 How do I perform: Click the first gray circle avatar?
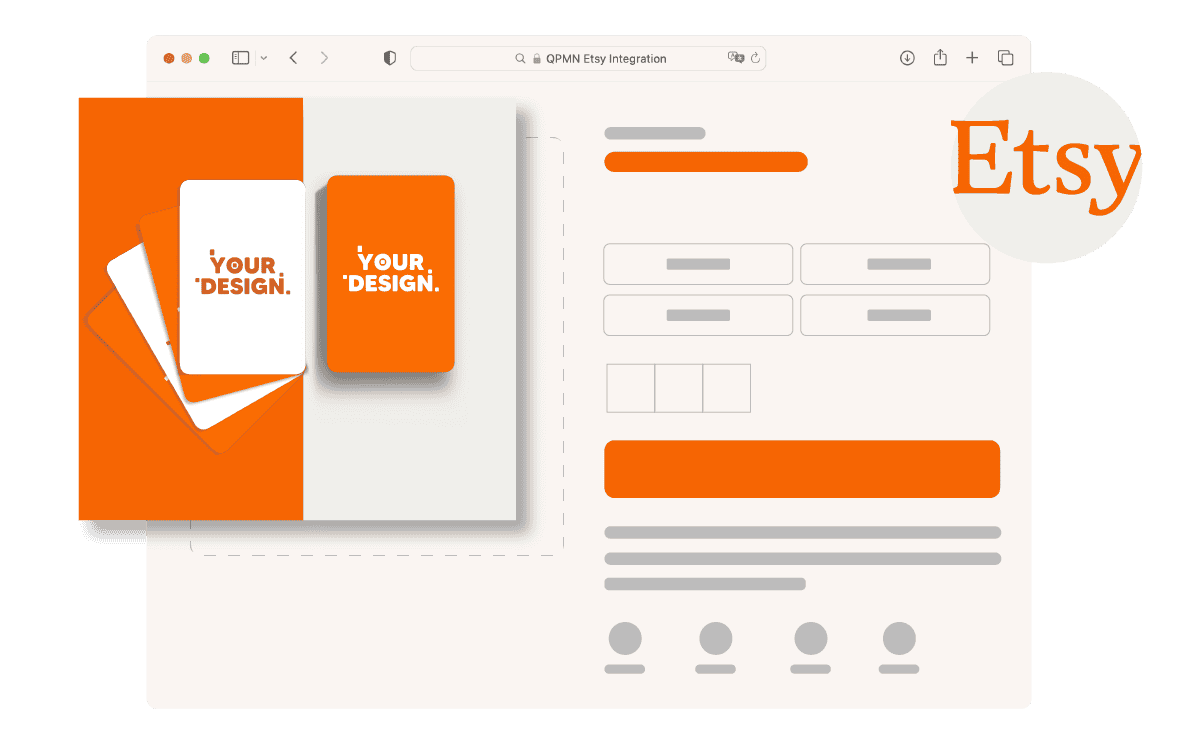click(x=625, y=638)
